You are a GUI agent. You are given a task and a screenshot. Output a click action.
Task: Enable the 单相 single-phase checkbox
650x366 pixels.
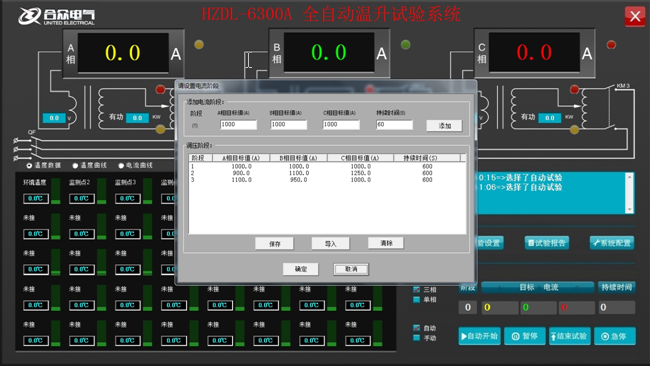pos(417,299)
